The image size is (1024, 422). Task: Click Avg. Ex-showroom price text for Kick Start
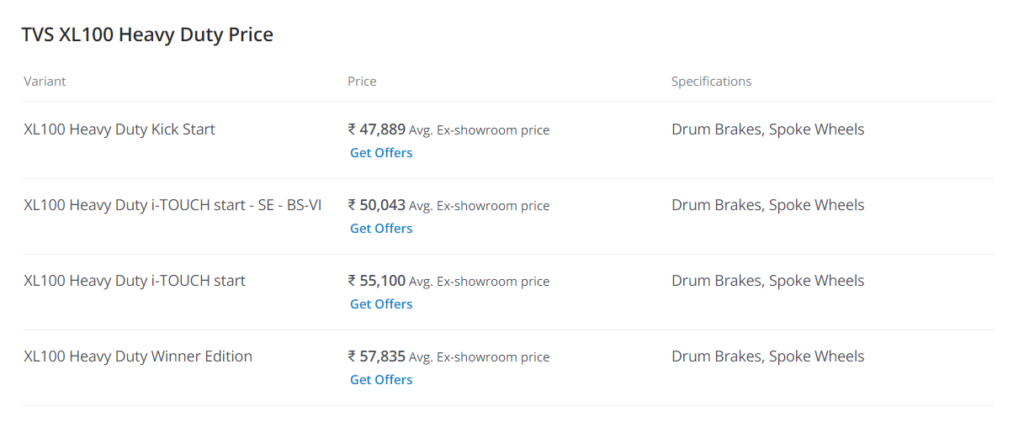tap(479, 130)
